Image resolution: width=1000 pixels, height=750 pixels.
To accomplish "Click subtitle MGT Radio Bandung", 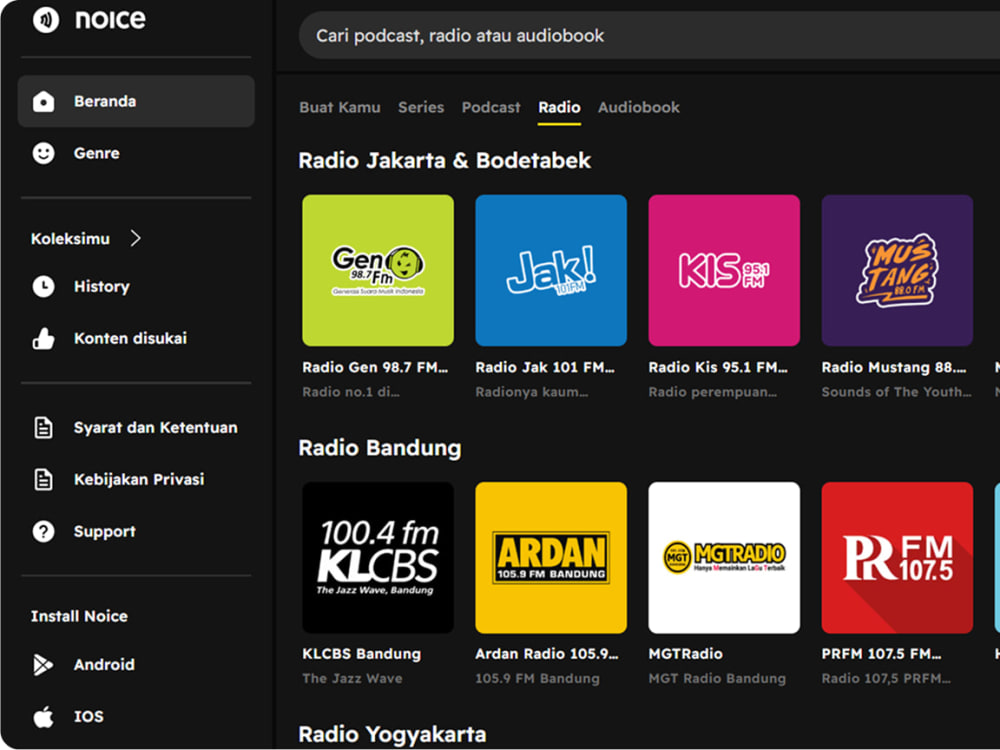I will pos(717,679).
